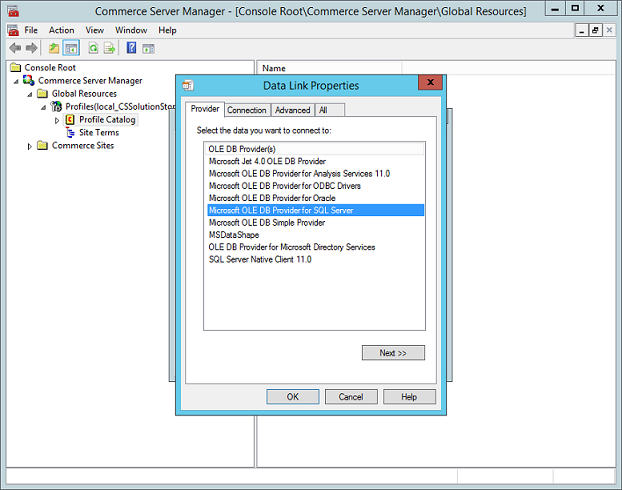622x490 pixels.
Task: Click the Name column header
Action: coord(330,68)
